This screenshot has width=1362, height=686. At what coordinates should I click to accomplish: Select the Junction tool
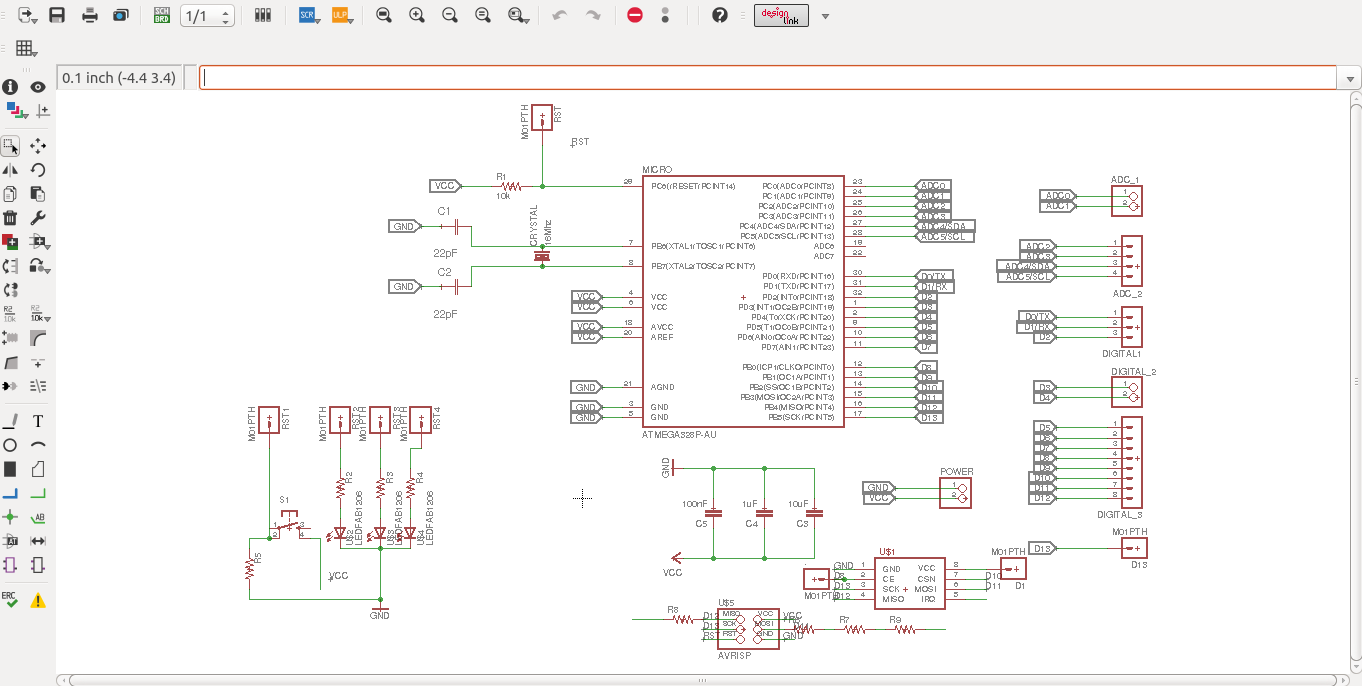point(10,517)
